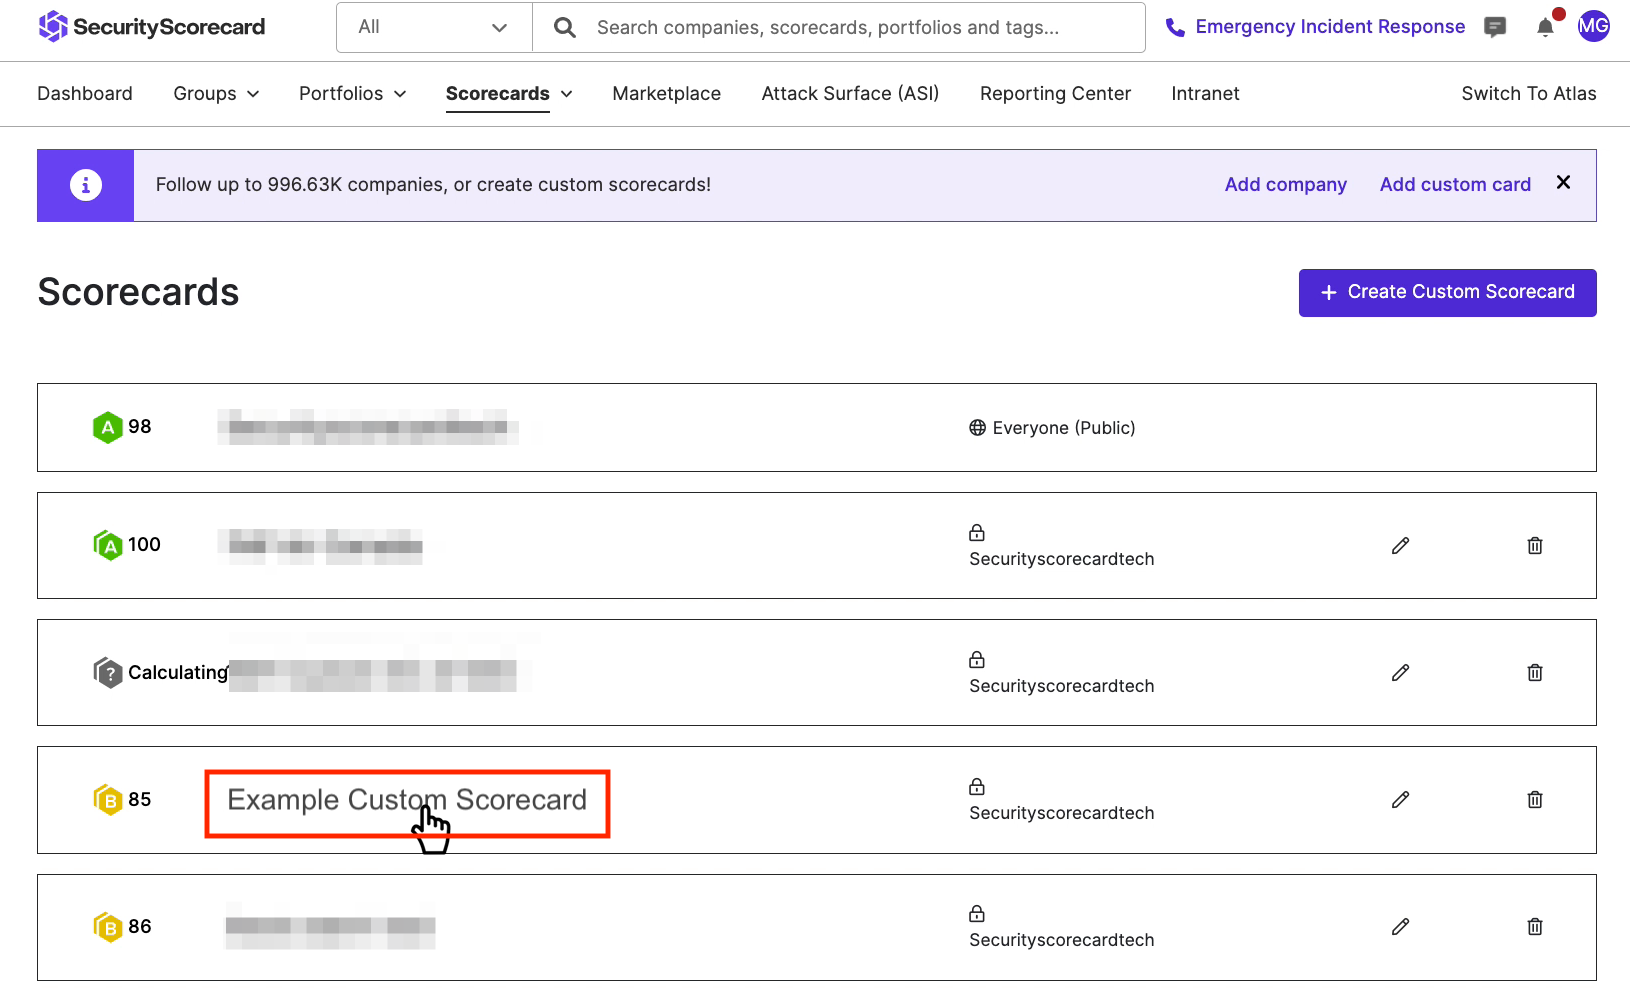This screenshot has width=1630, height=998.
Task: Click Securityscorecardtech in the 86 row
Action: point(1061,940)
